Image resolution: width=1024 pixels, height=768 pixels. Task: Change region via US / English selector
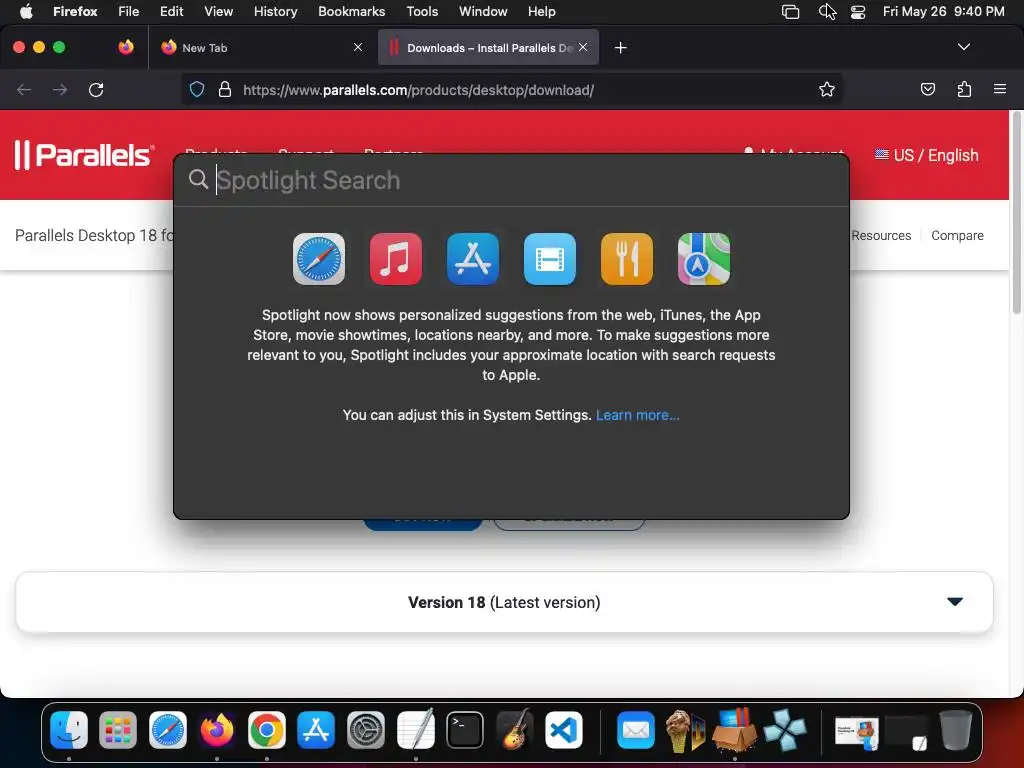927,155
